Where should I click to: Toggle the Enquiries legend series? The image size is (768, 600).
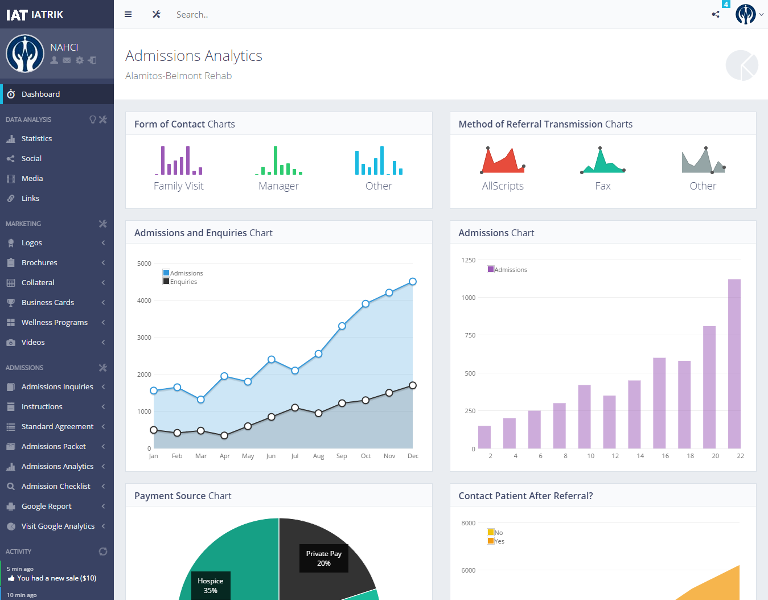(183, 282)
